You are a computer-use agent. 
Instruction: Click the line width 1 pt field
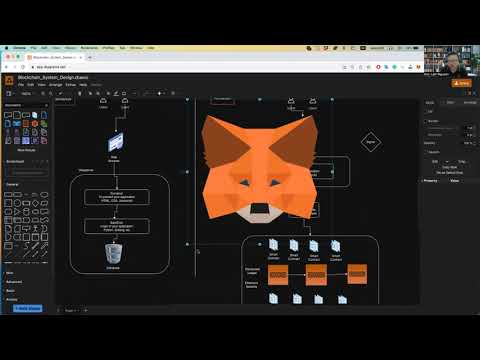[469, 128]
